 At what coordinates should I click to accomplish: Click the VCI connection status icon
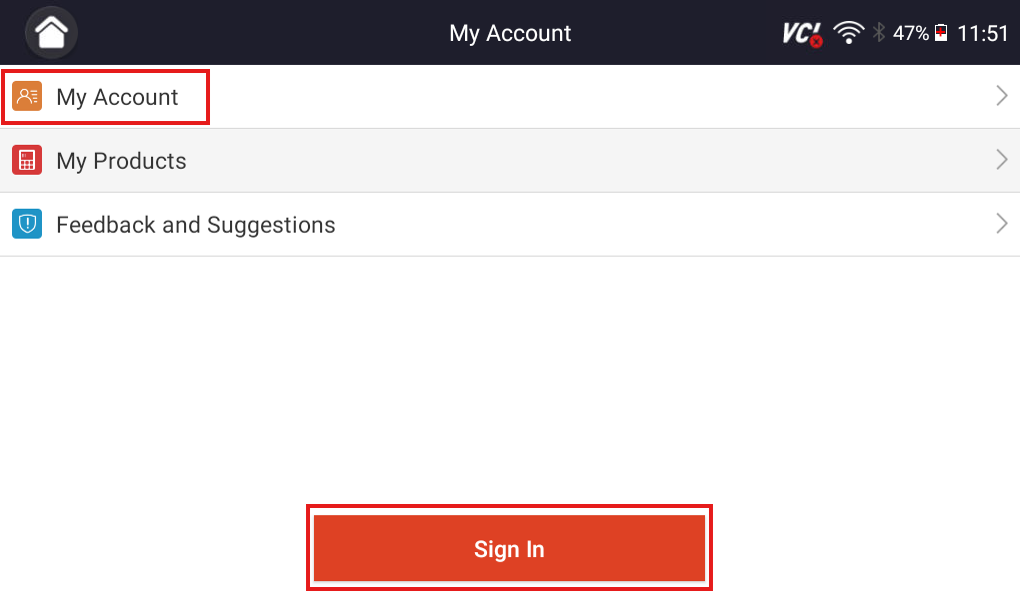pos(801,32)
